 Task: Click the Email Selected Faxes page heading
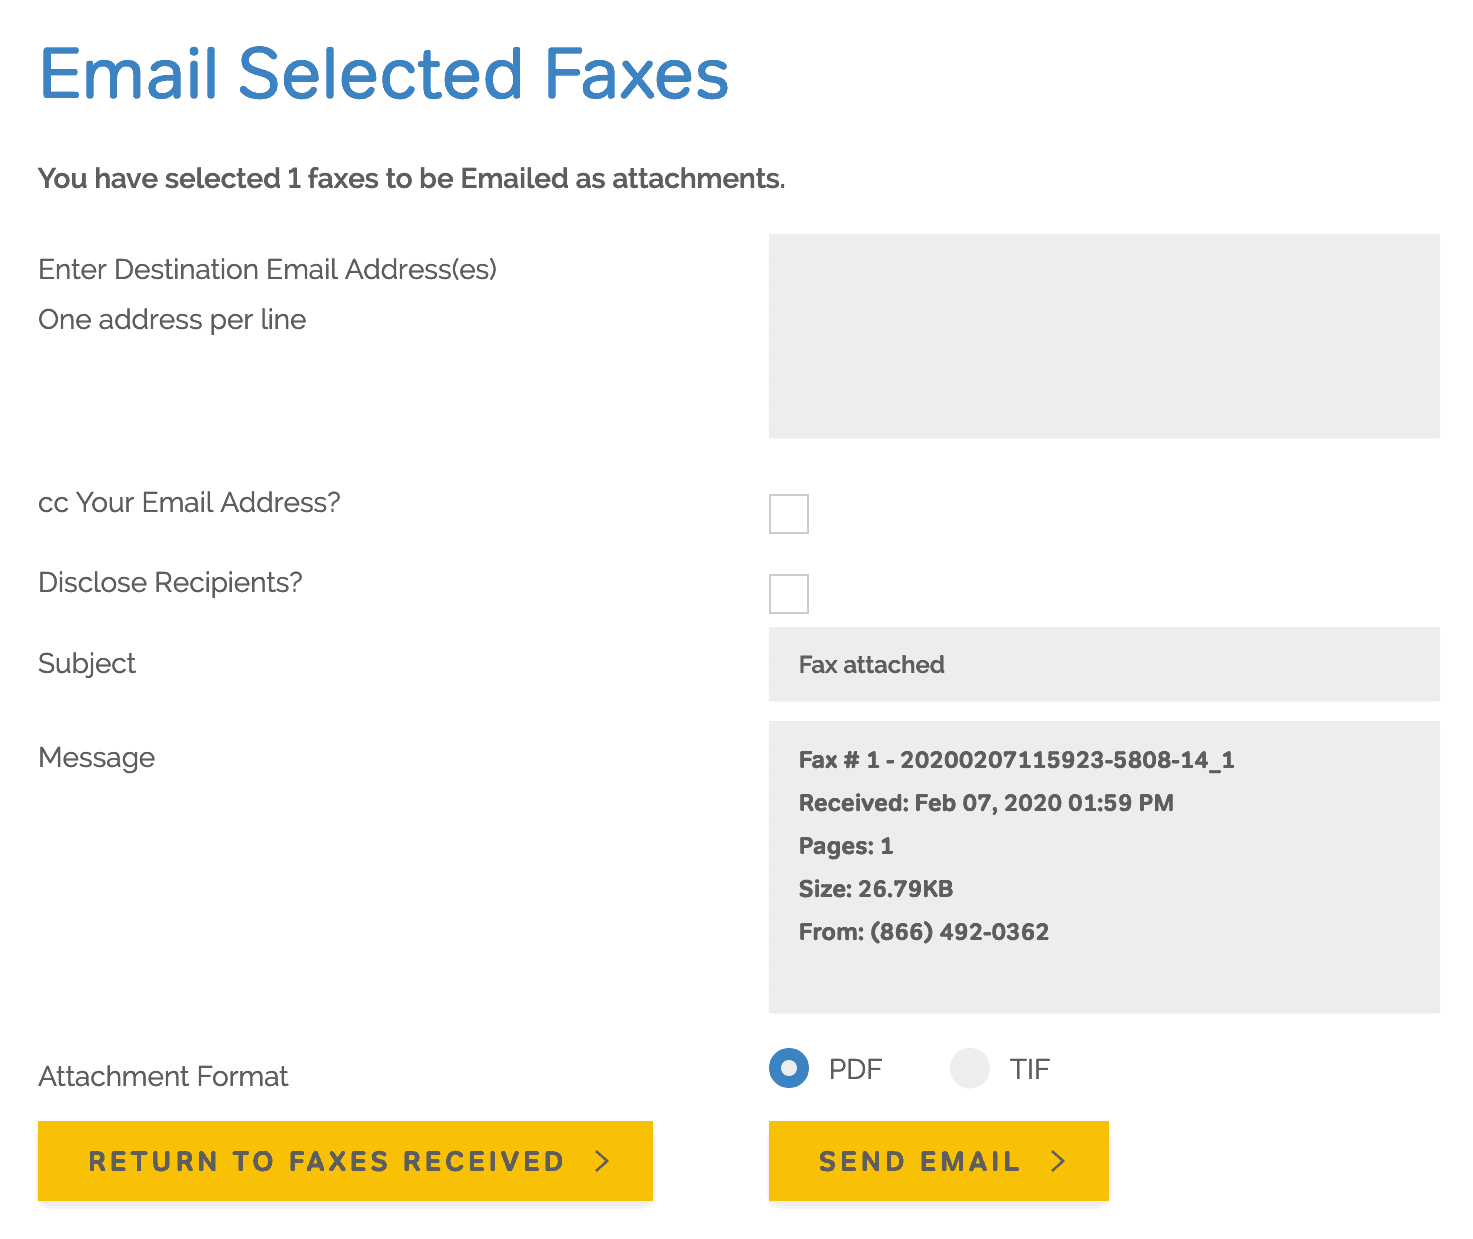tap(384, 74)
